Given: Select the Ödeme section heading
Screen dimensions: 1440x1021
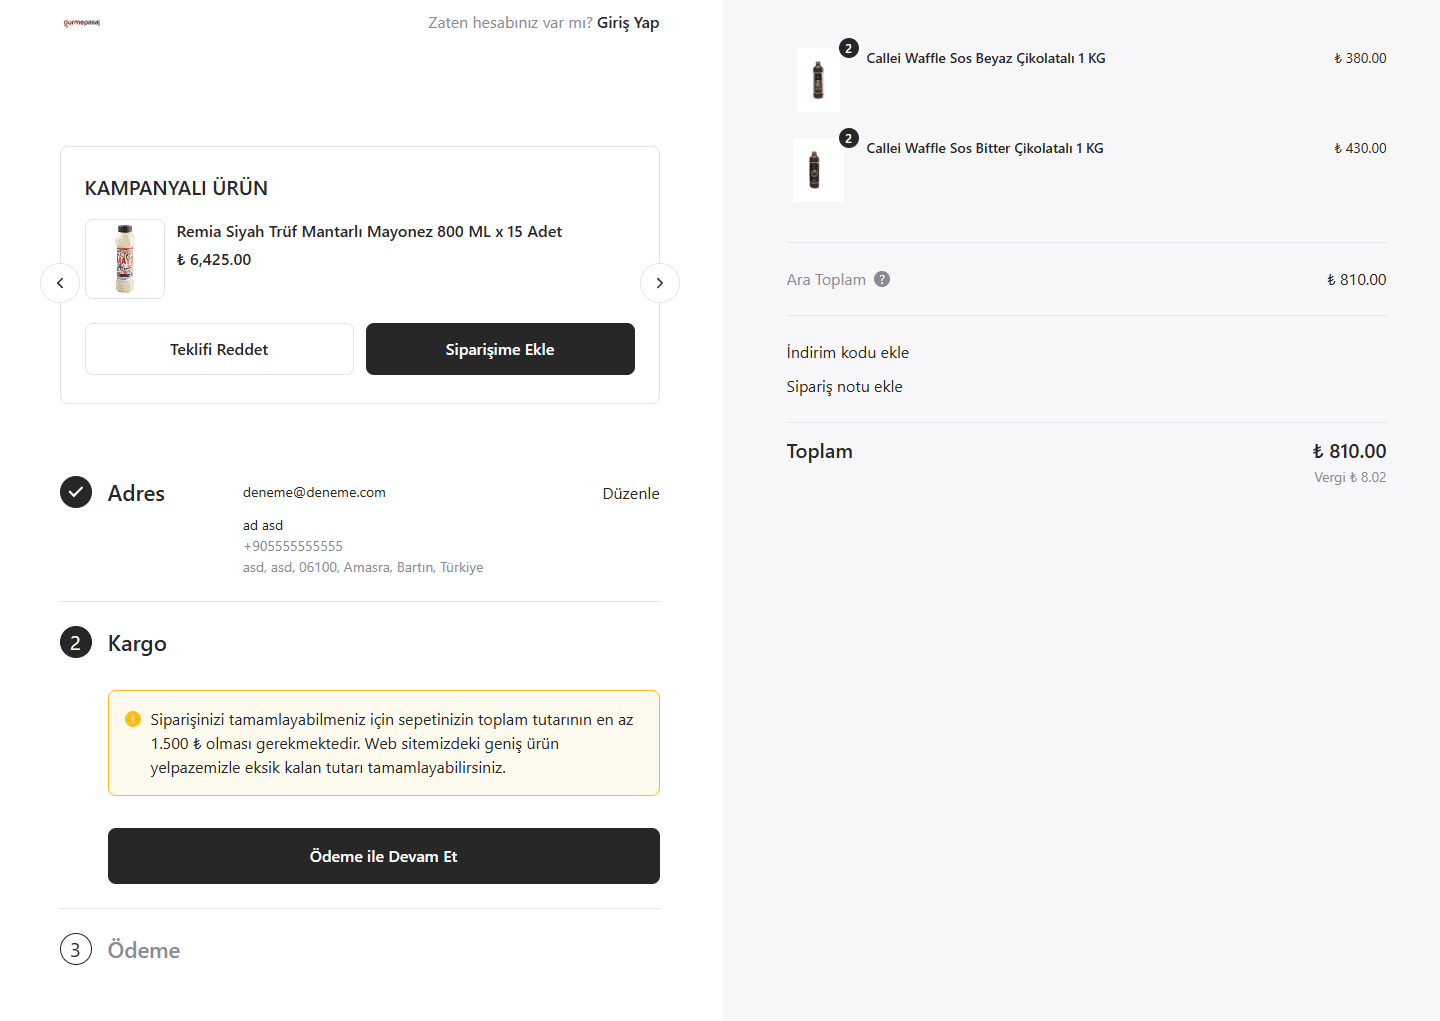Looking at the screenshot, I should (x=144, y=950).
